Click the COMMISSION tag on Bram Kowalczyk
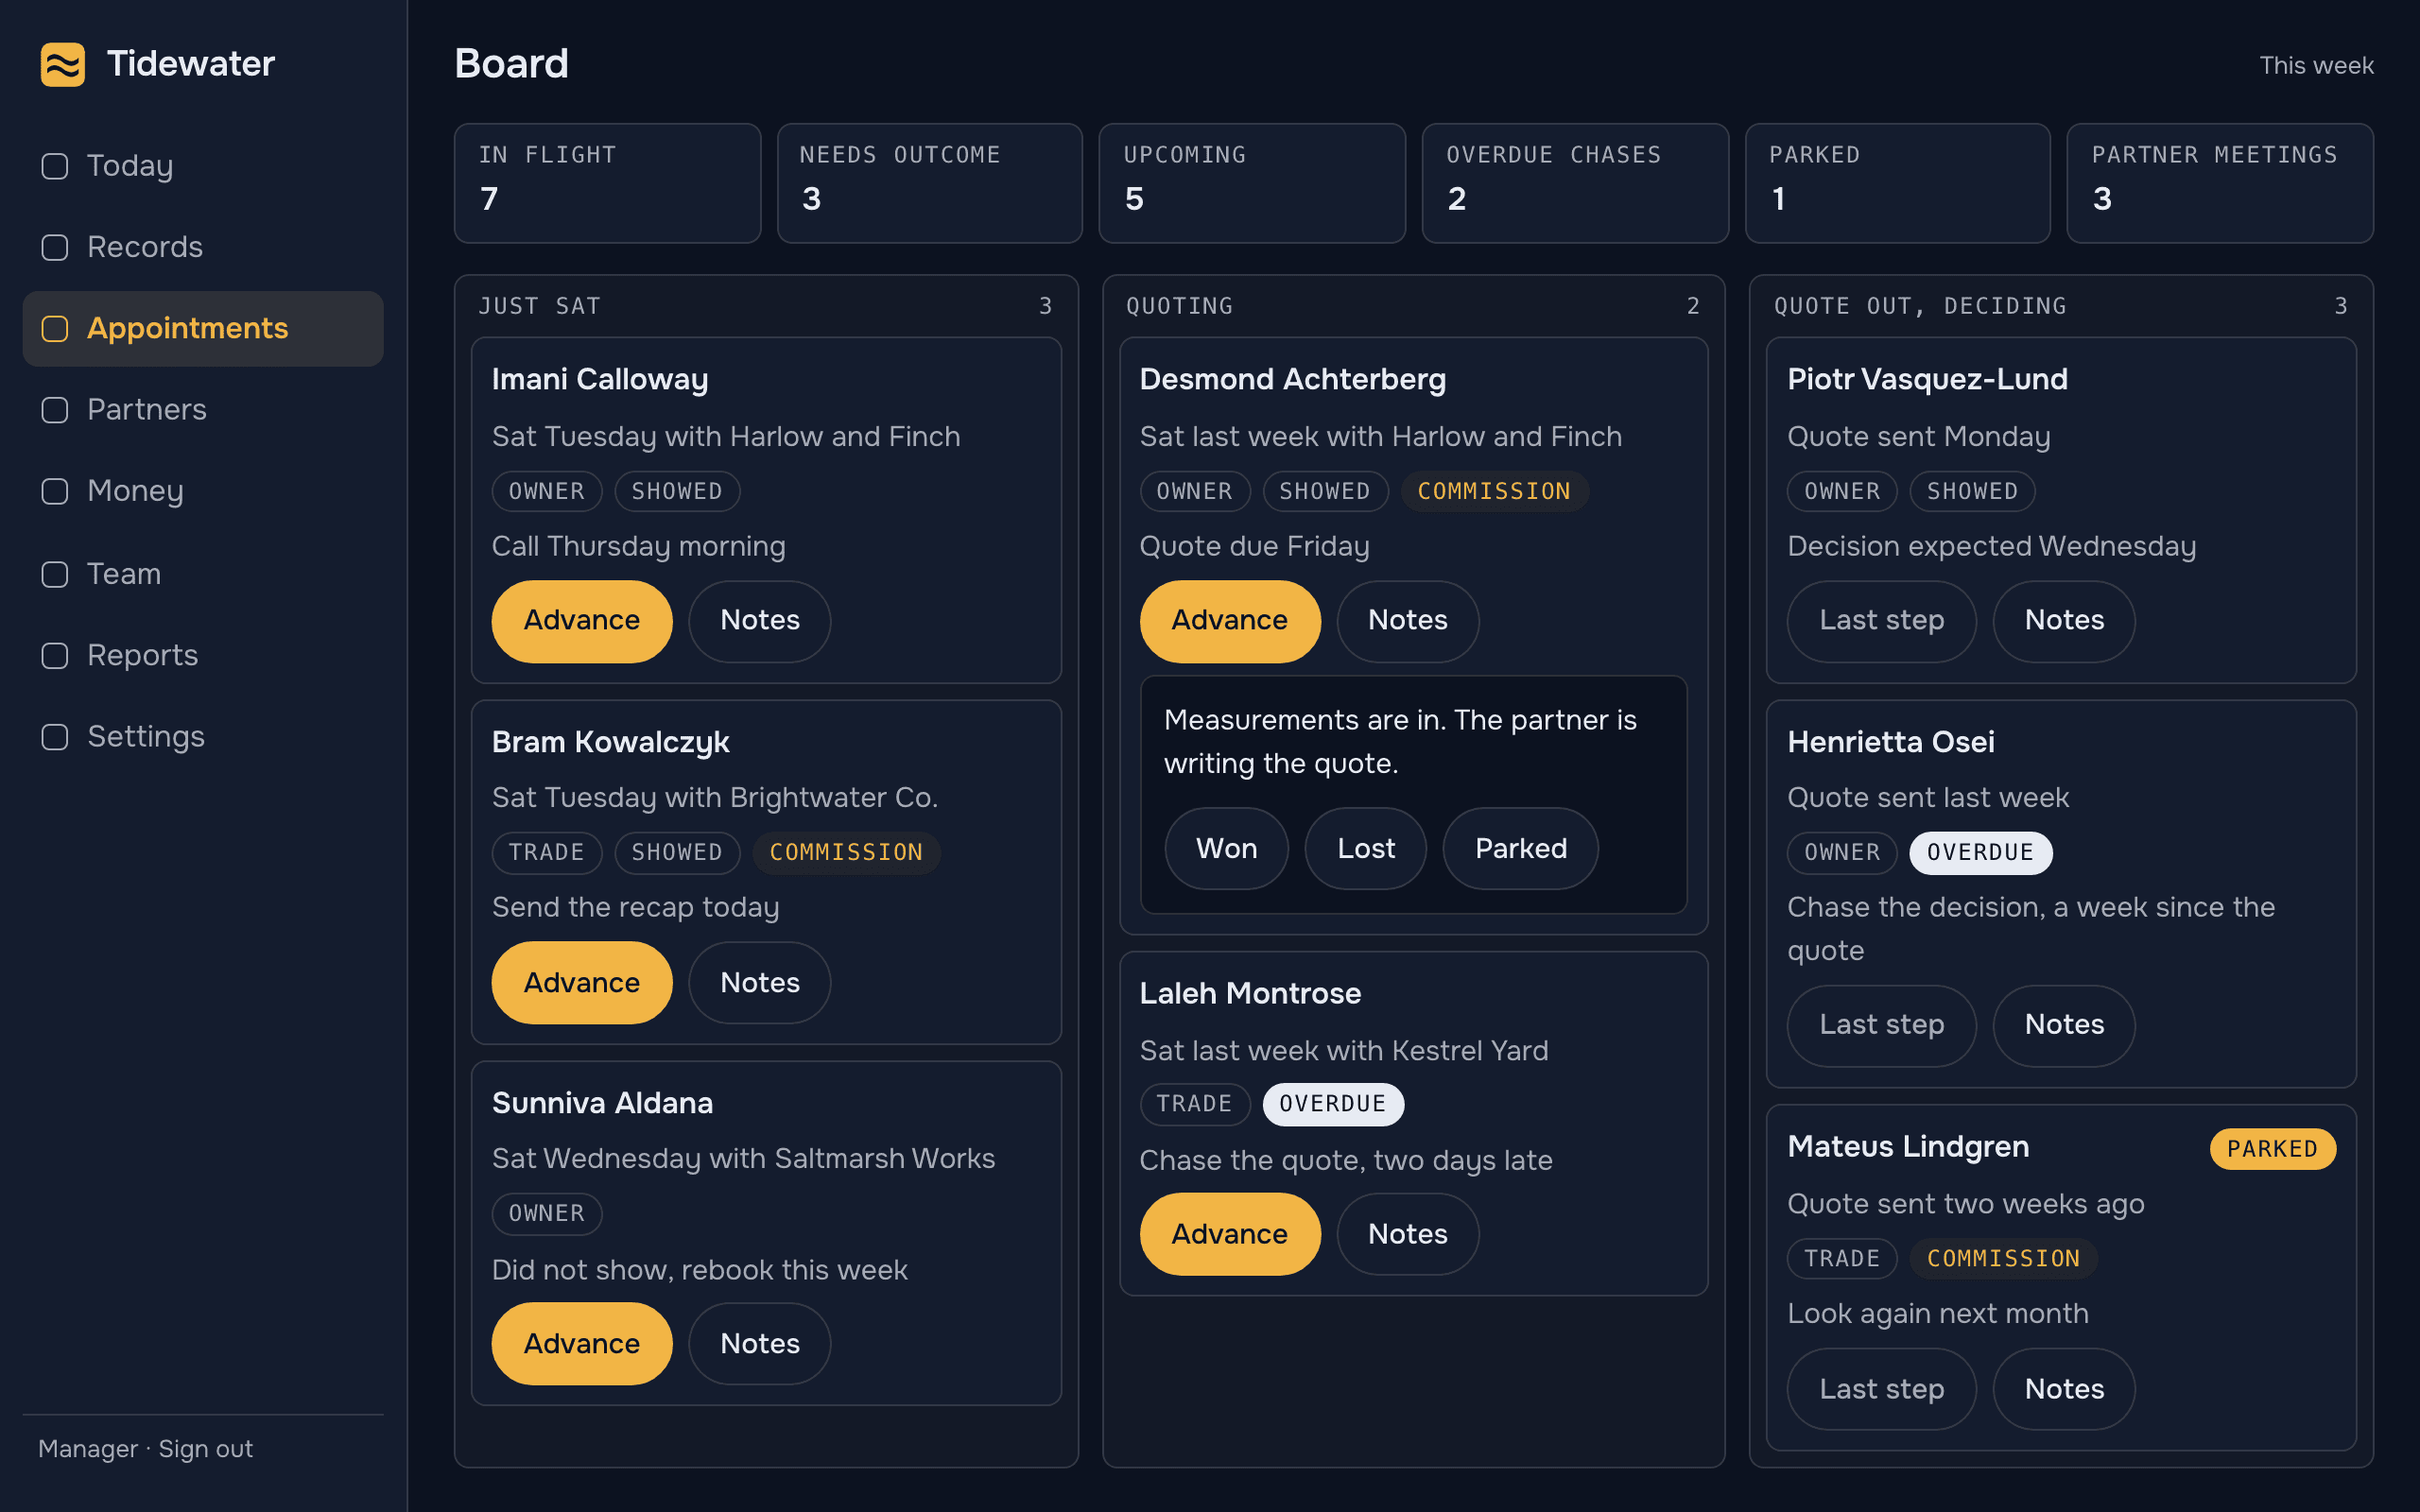The height and width of the screenshot is (1512, 2420). [846, 853]
